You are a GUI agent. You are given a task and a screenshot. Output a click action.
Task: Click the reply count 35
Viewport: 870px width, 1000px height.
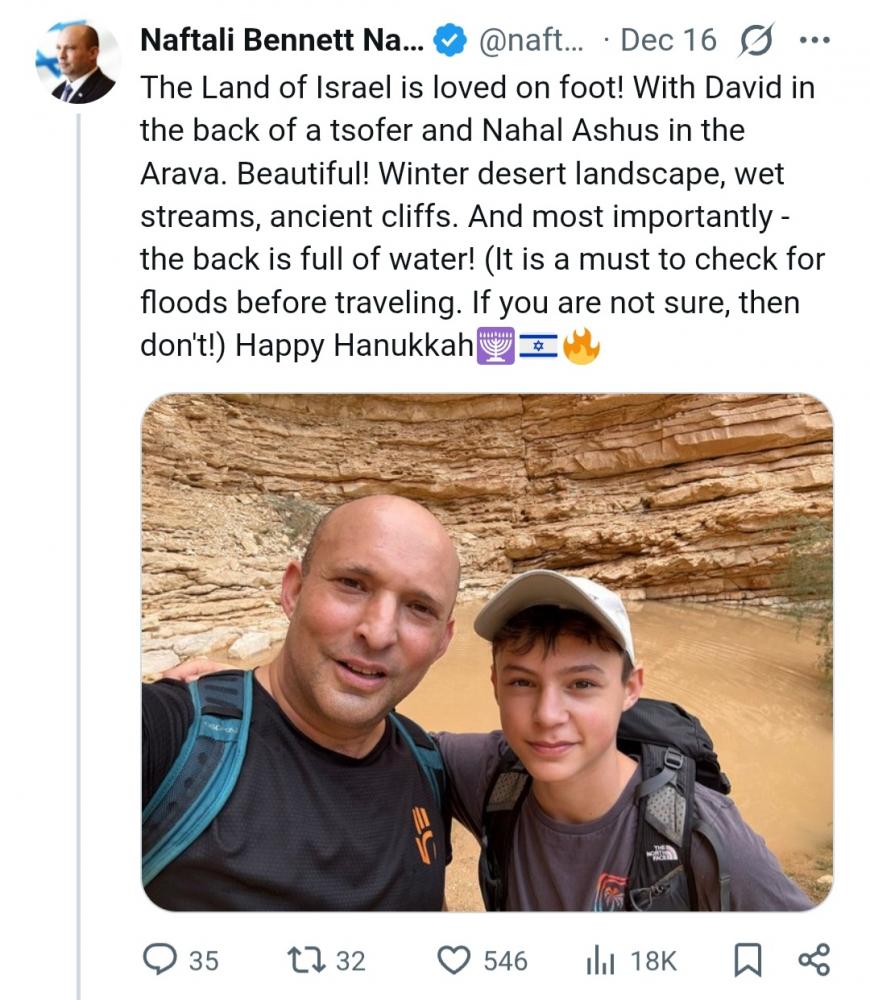click(x=203, y=961)
